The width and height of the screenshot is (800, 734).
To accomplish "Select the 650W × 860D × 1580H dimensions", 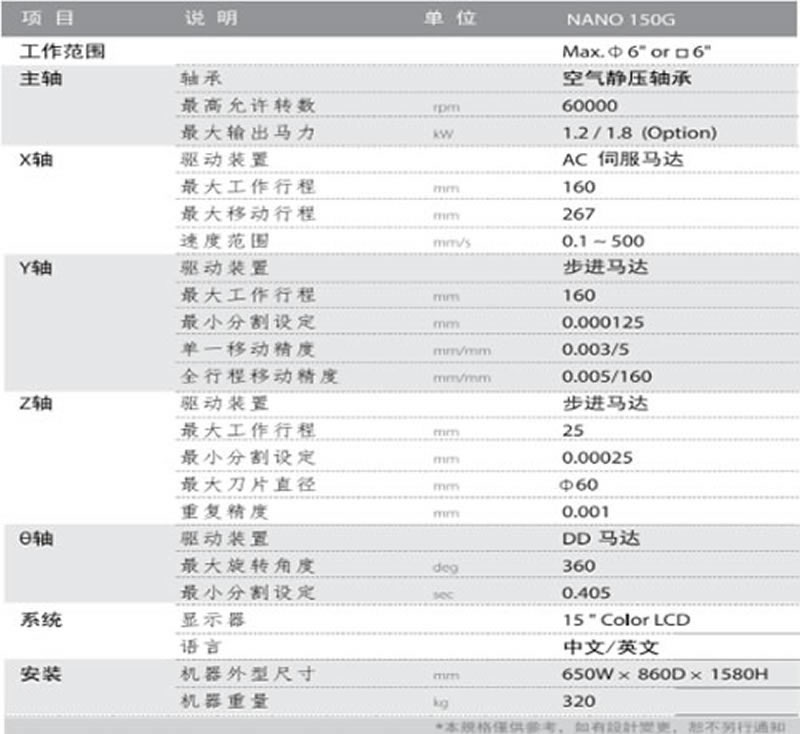I will [x=665, y=674].
